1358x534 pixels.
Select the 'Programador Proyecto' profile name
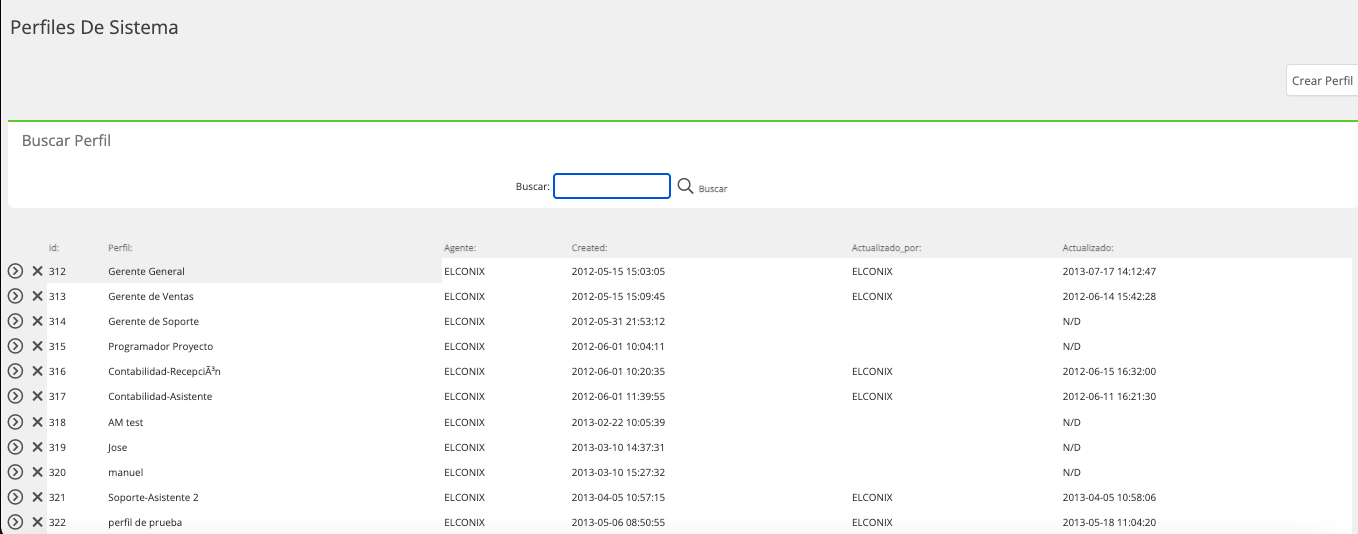pyautogui.click(x=160, y=346)
